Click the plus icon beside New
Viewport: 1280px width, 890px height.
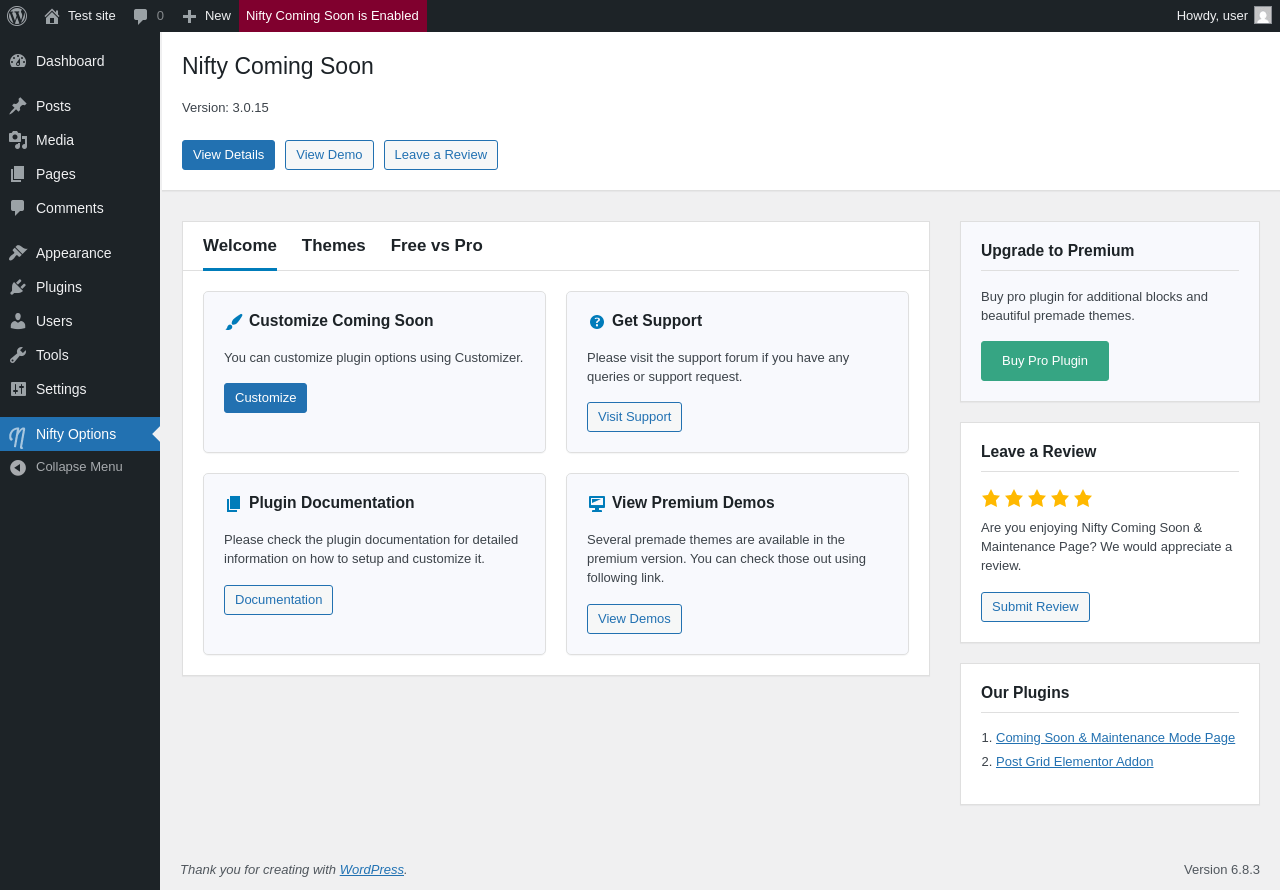click(x=189, y=16)
